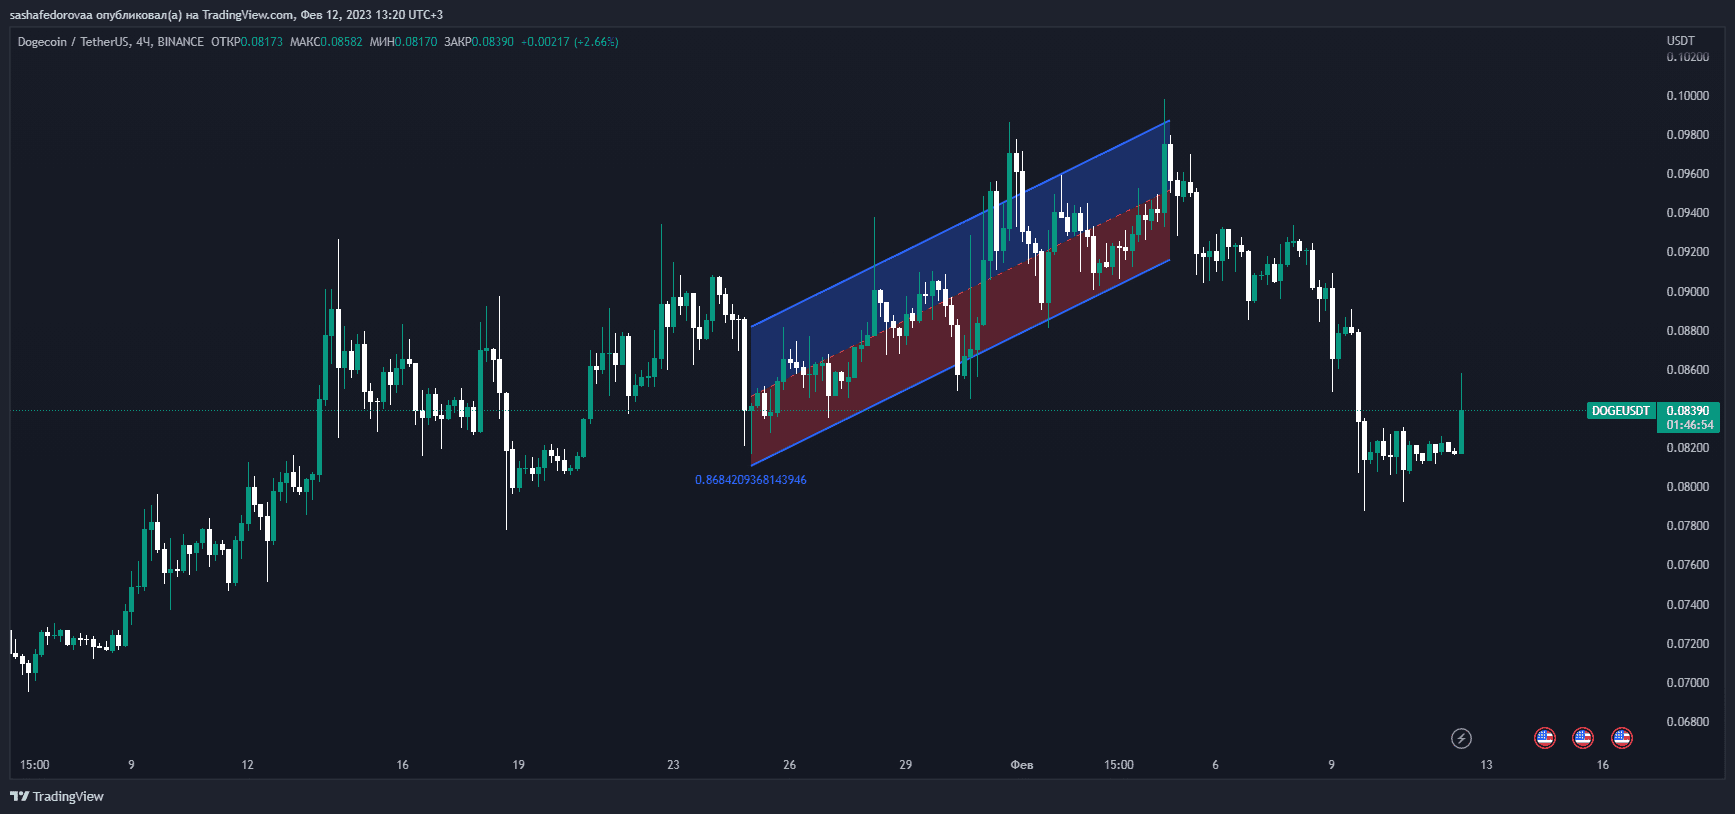Click the date 13 on time axis

1486,765
